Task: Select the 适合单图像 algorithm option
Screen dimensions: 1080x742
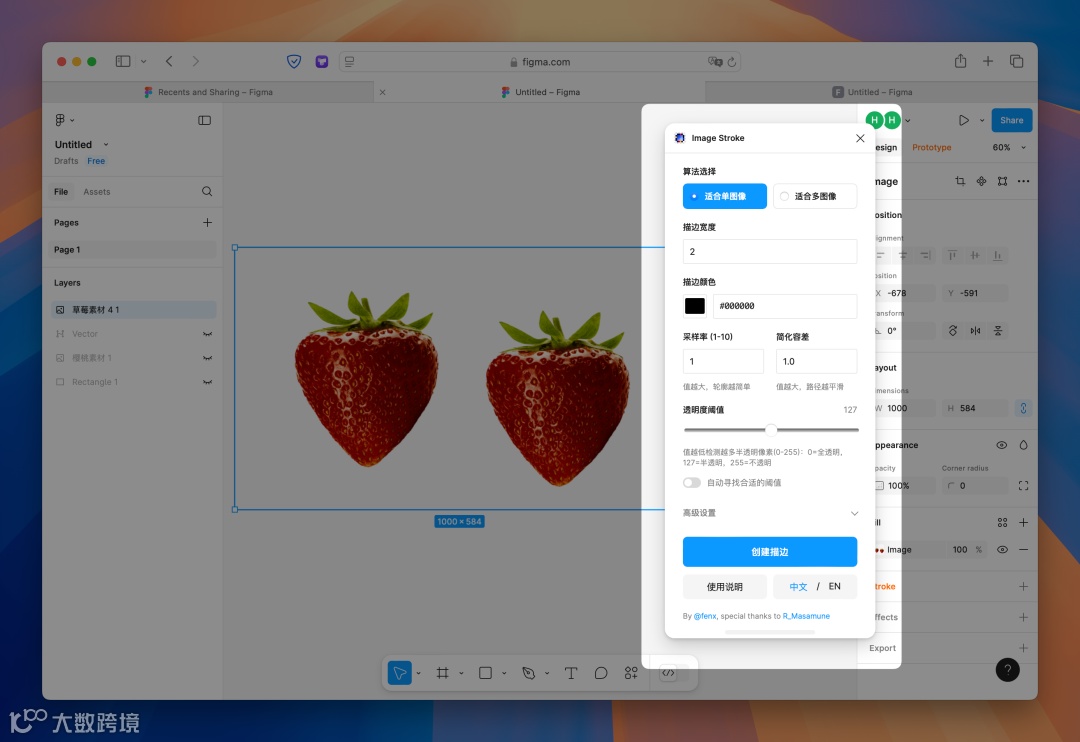Action: click(x=725, y=196)
